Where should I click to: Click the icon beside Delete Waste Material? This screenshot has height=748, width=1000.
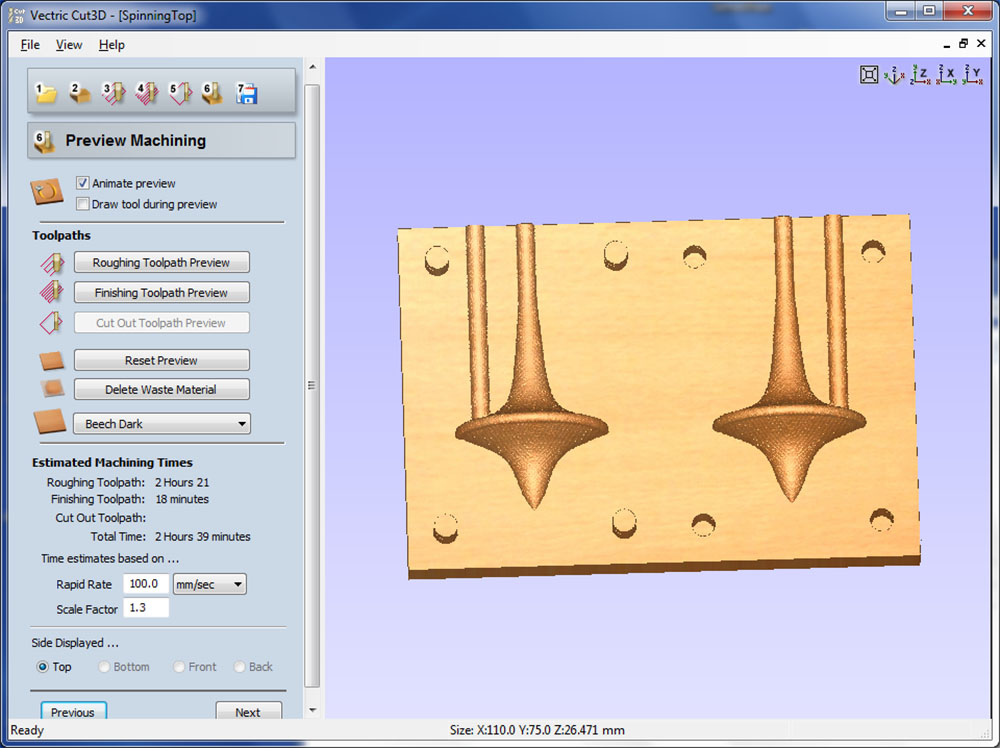[52, 389]
